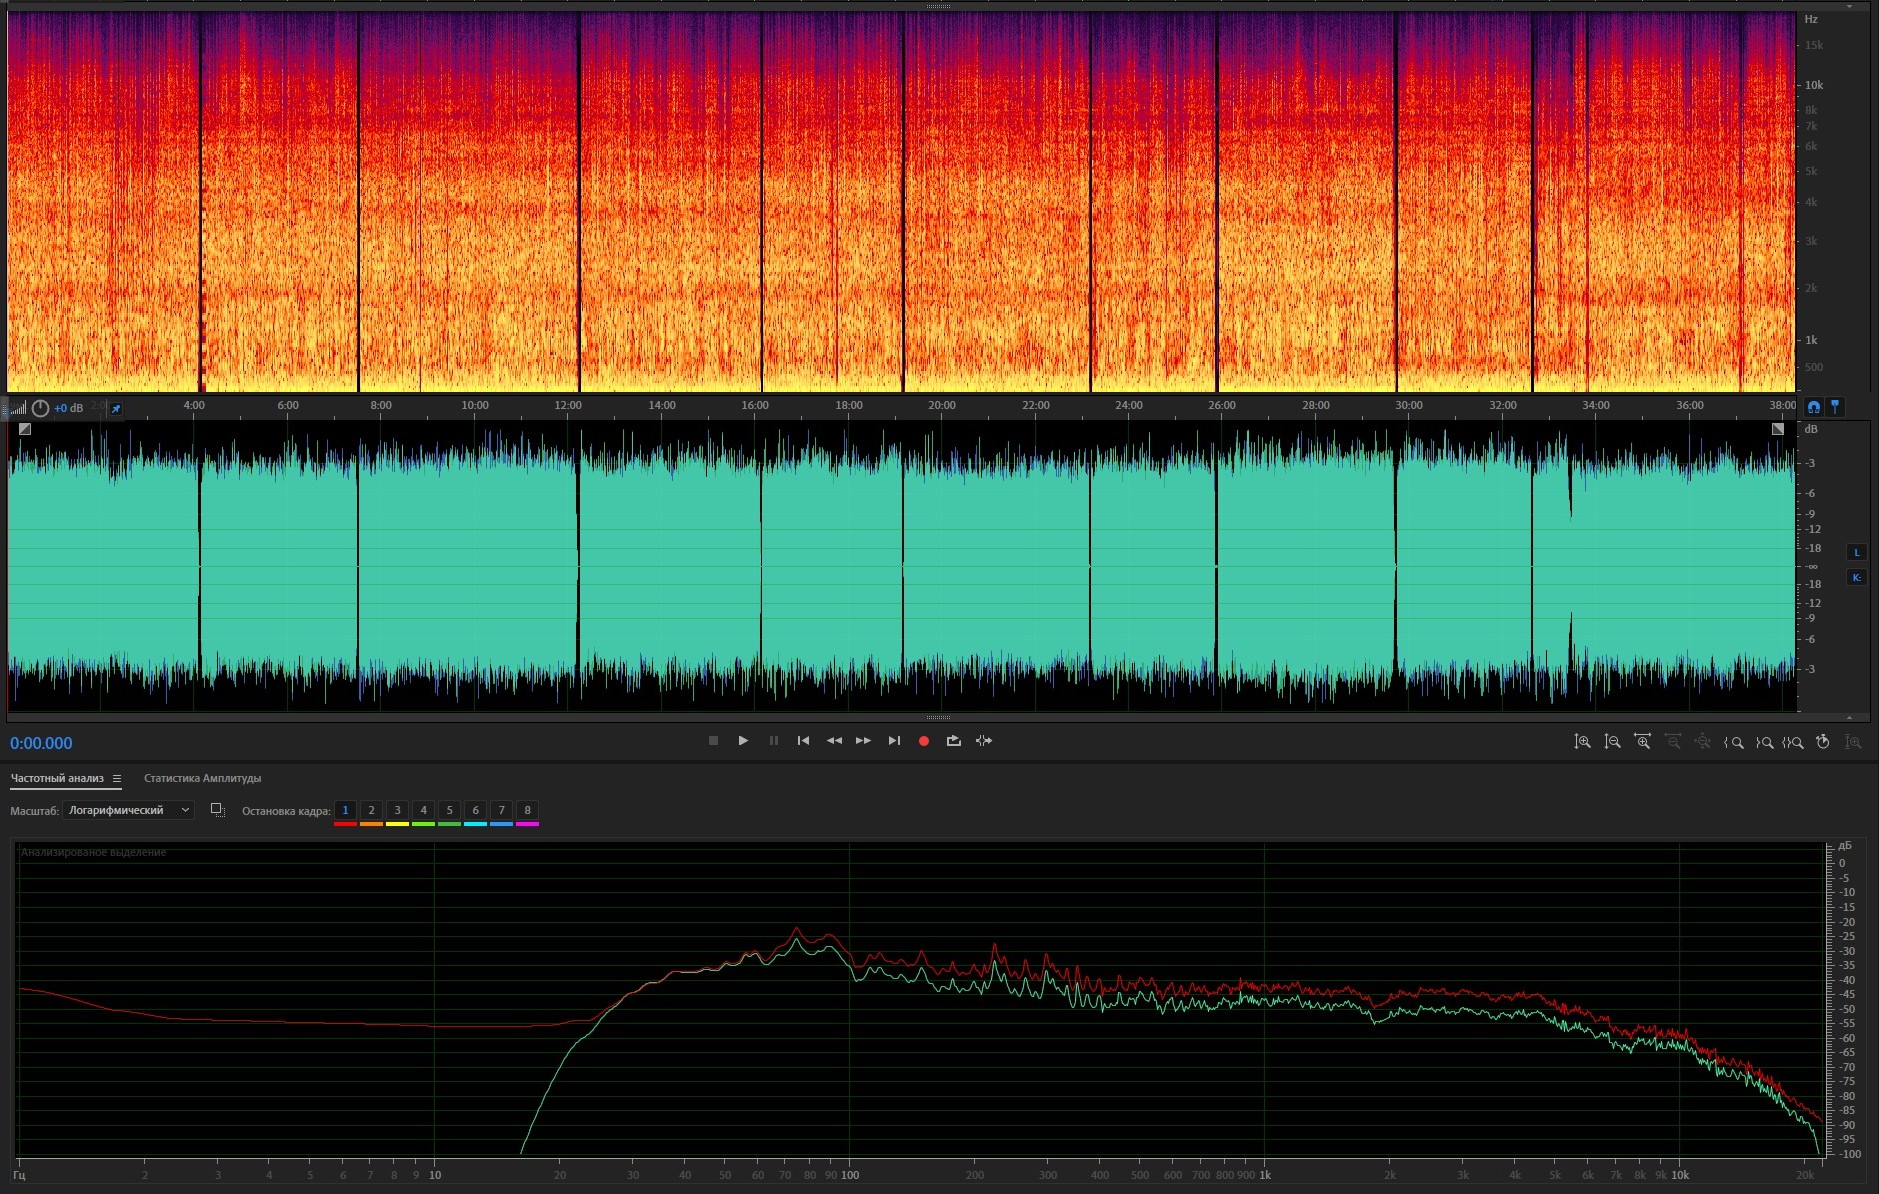
Task: Click the +0 dB volume knob
Action: [40, 408]
